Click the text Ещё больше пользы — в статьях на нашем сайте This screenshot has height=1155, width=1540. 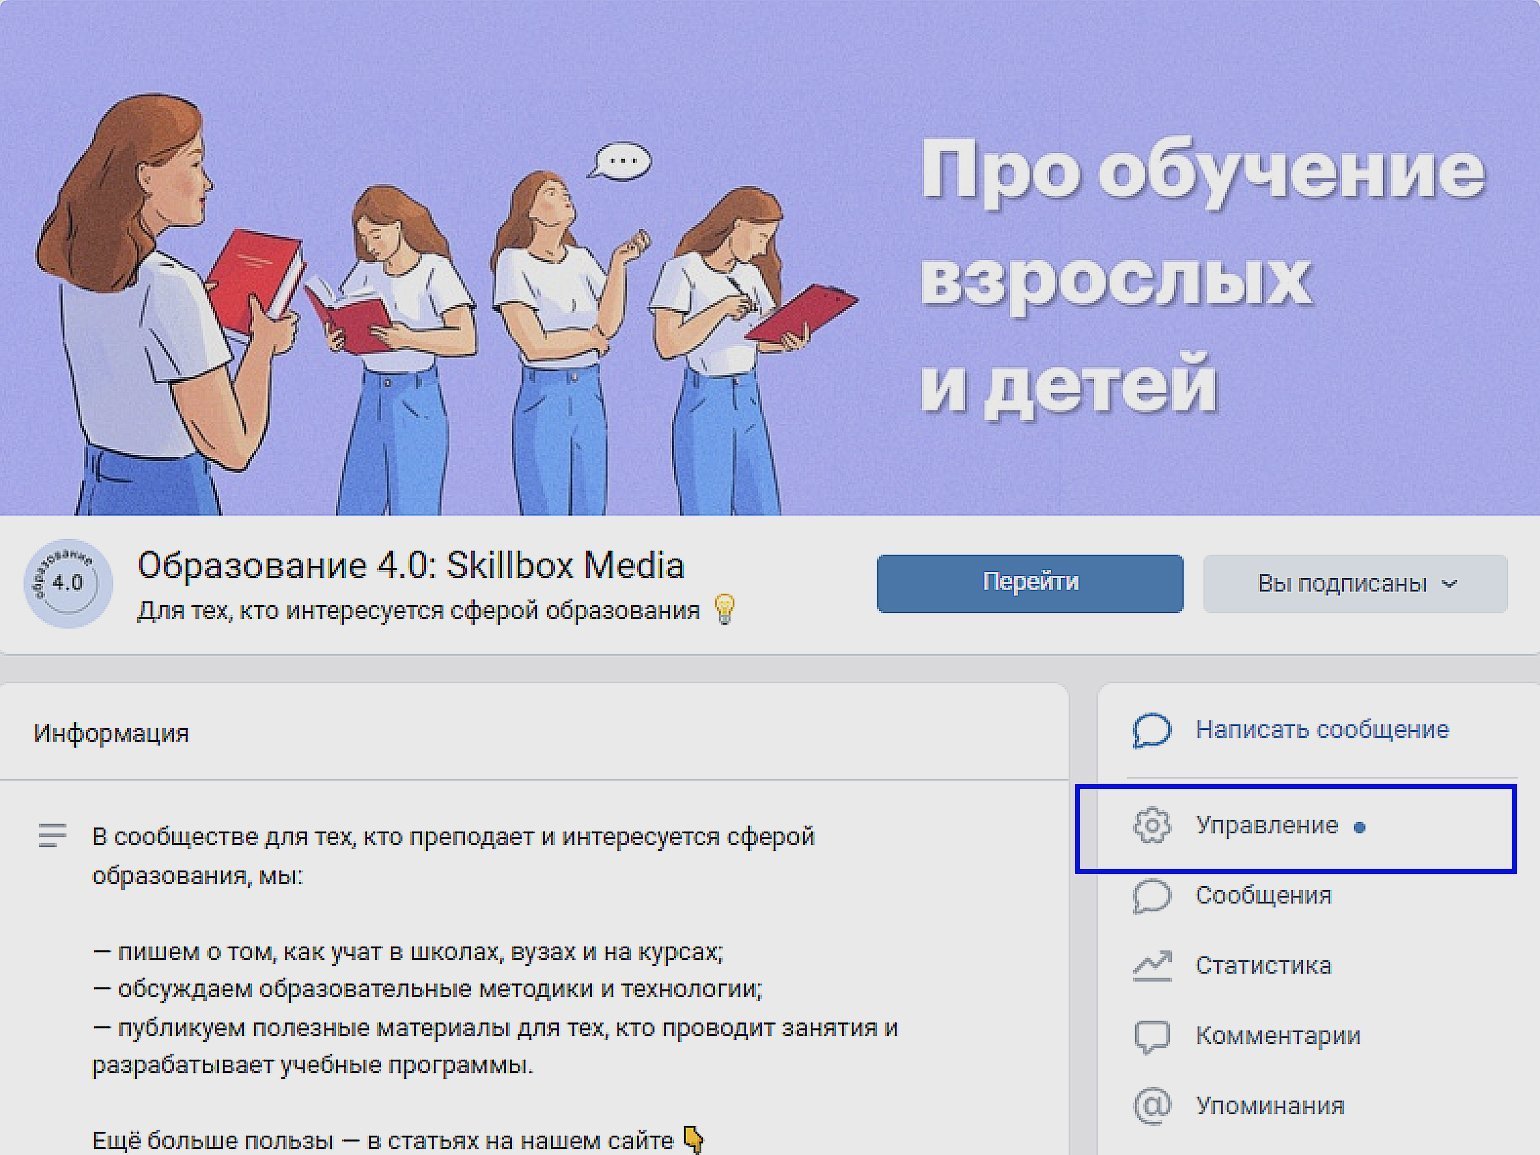383,1140
